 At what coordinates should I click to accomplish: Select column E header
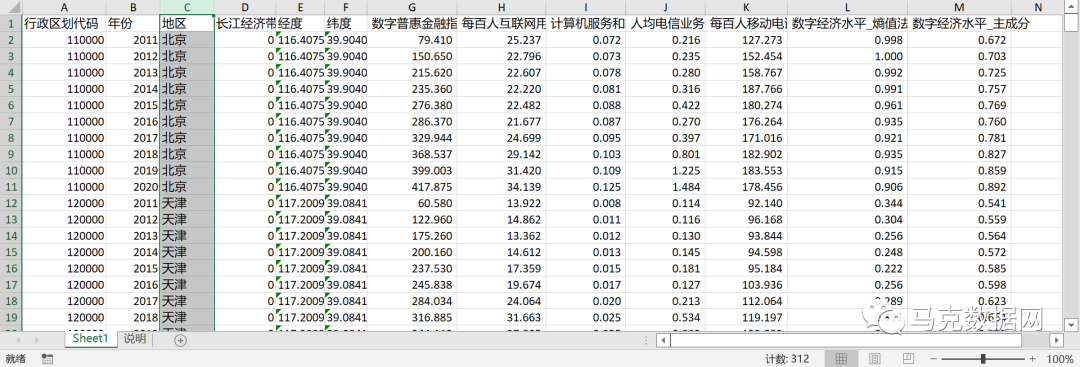[x=300, y=7]
